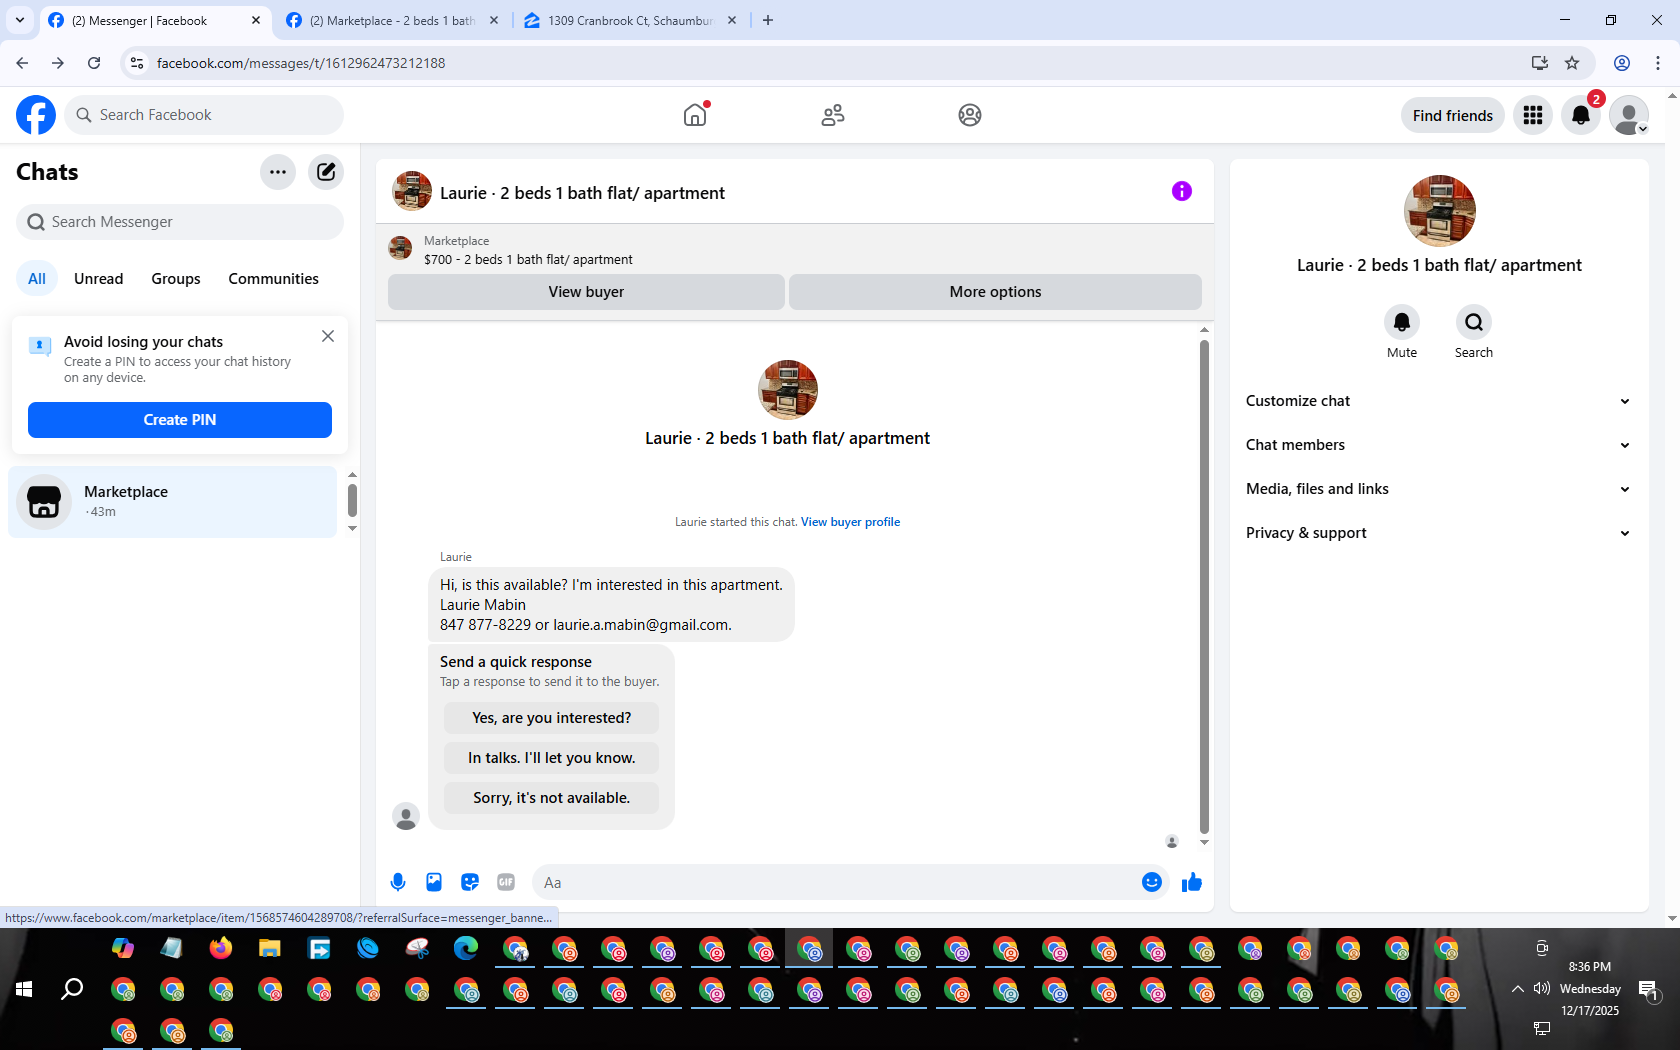This screenshot has width=1680, height=1050.
Task: Send quick response In talks. I'll let you know.
Action: (552, 758)
